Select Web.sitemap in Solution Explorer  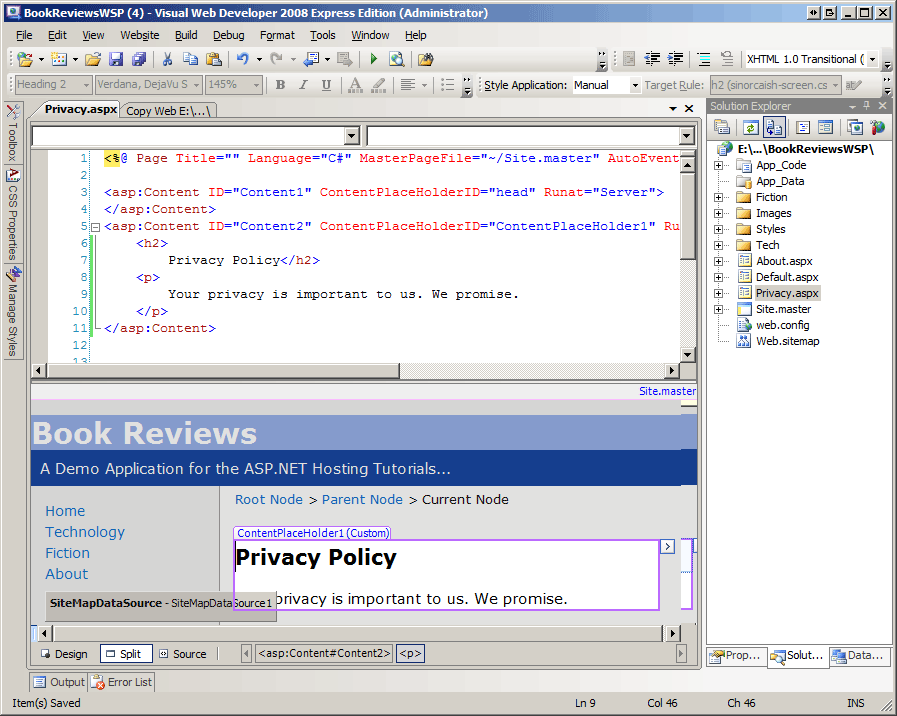click(x=786, y=341)
